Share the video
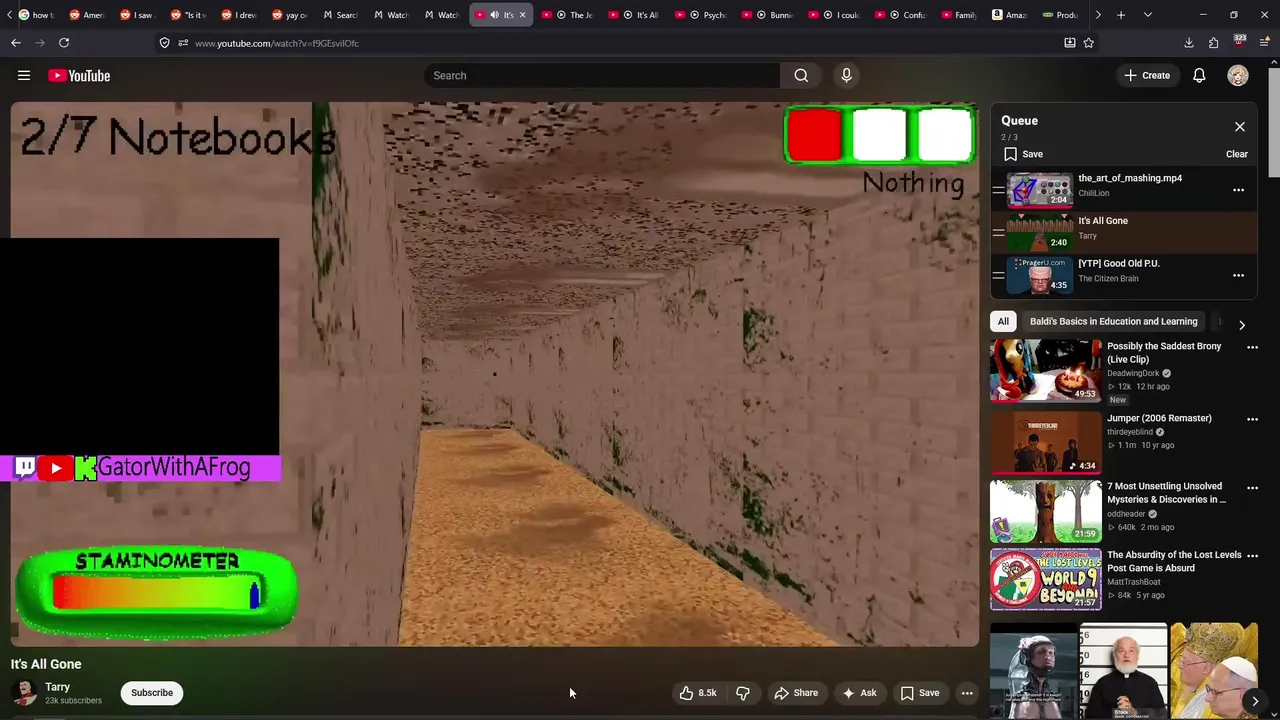Viewport: 1280px width, 720px height. 796,693
